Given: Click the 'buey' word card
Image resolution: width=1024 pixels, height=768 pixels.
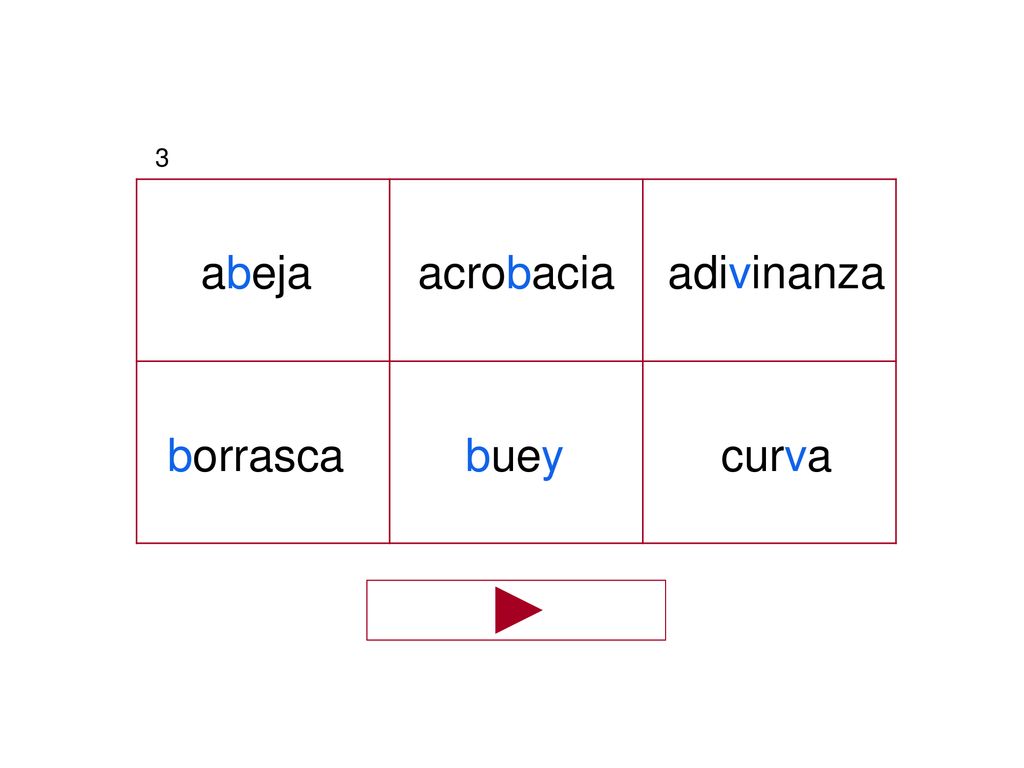Looking at the screenshot, I should [516, 452].
